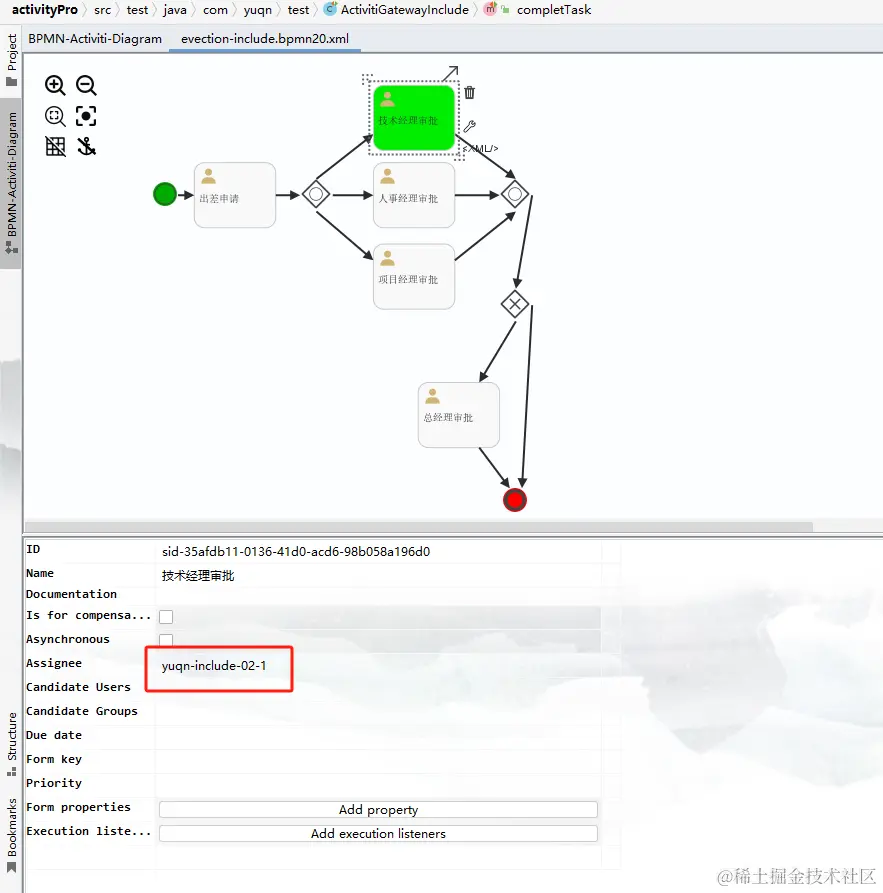Click the Add property button
The width and height of the screenshot is (883, 893).
tap(378, 809)
